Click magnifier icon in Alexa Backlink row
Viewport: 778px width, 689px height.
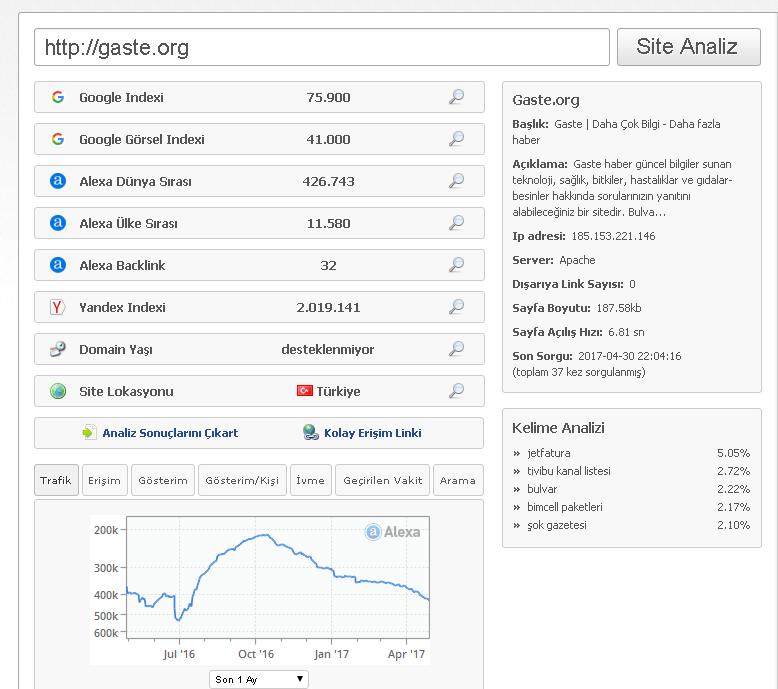[x=456, y=265]
